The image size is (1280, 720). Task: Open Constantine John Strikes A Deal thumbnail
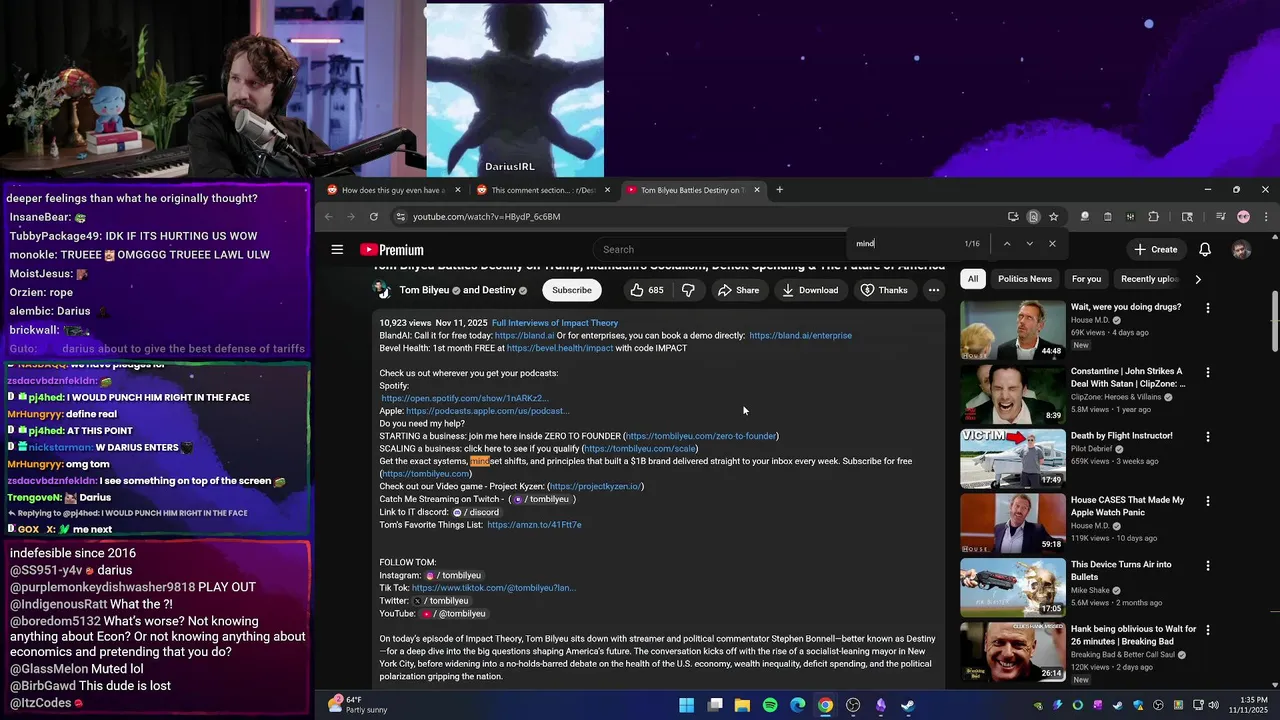(1013, 394)
